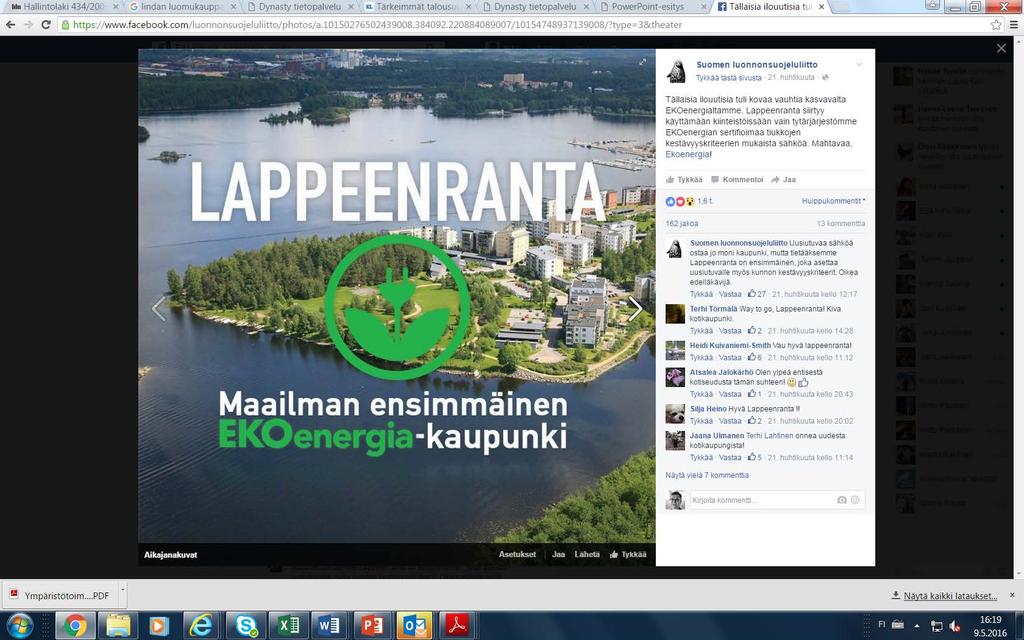Open Jaana Ulmanen commenter profile

coord(717,436)
